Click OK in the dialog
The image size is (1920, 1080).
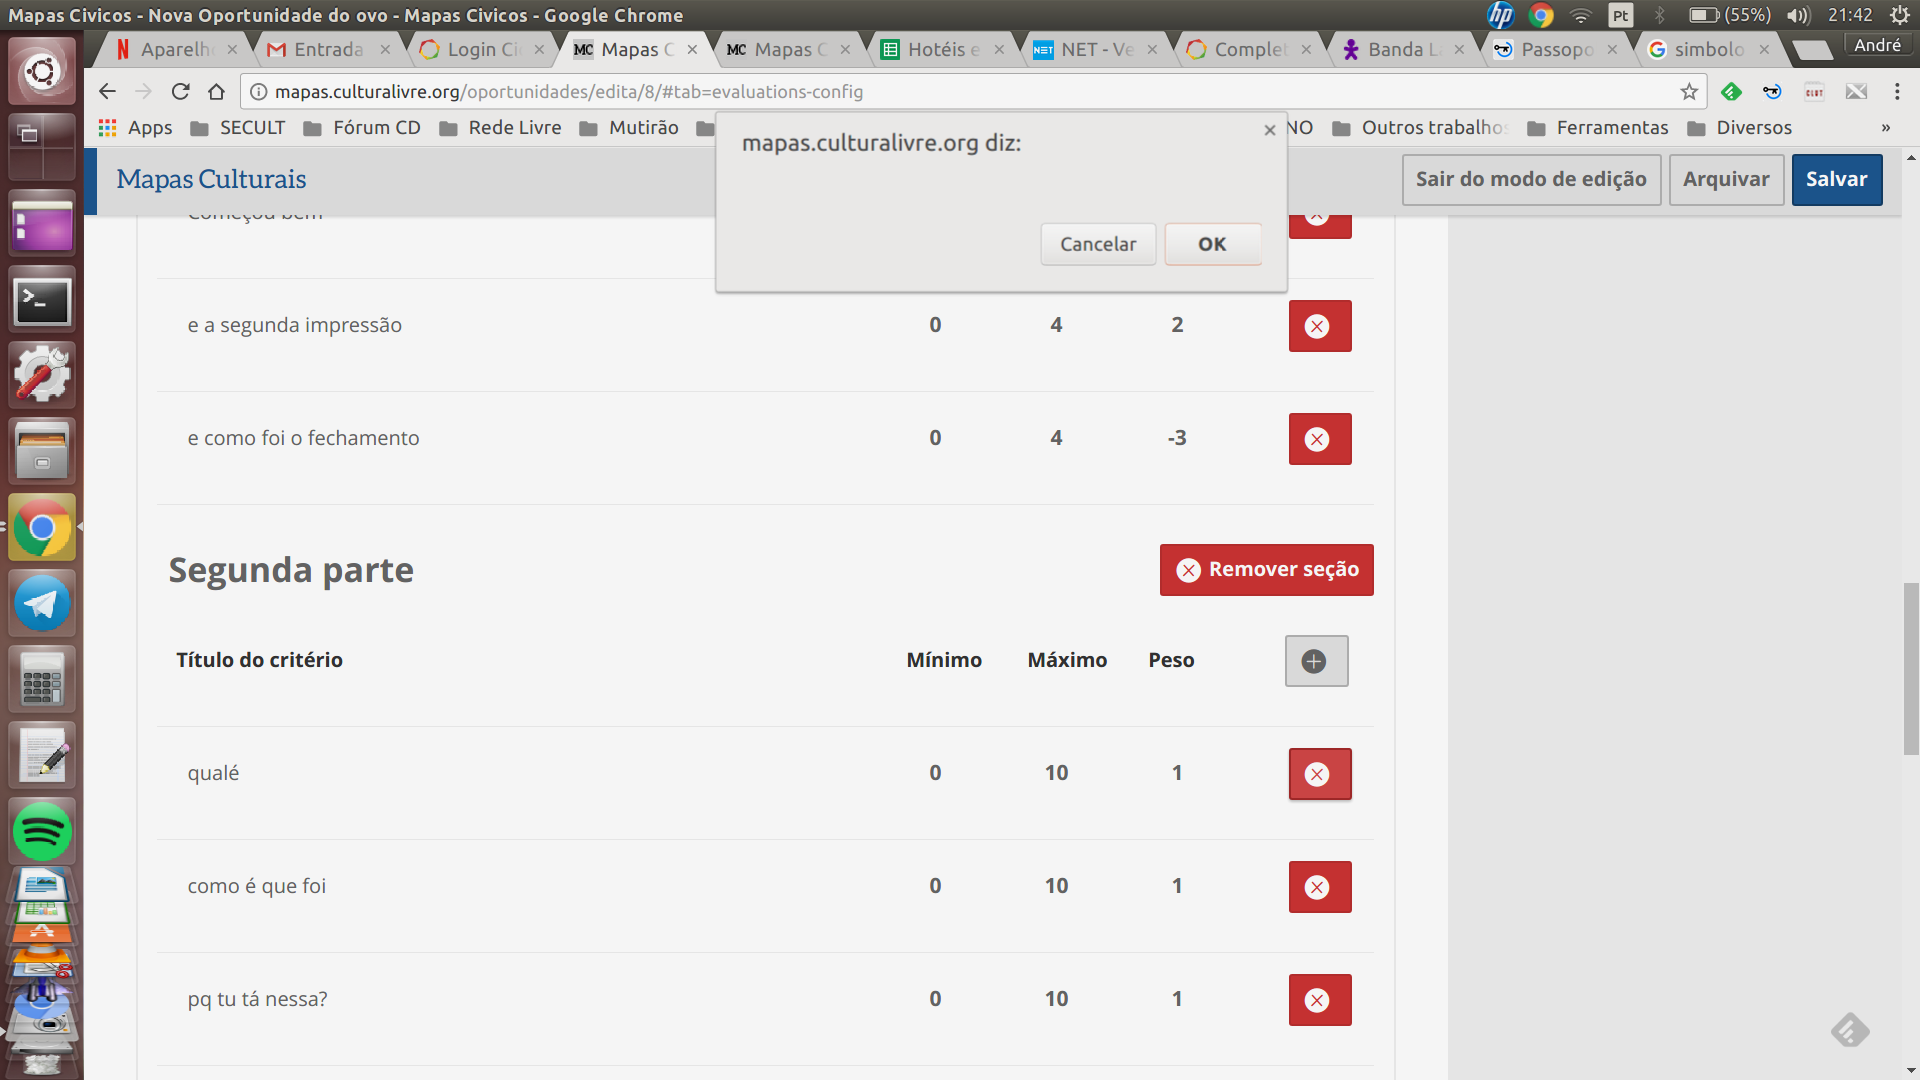[1212, 244]
